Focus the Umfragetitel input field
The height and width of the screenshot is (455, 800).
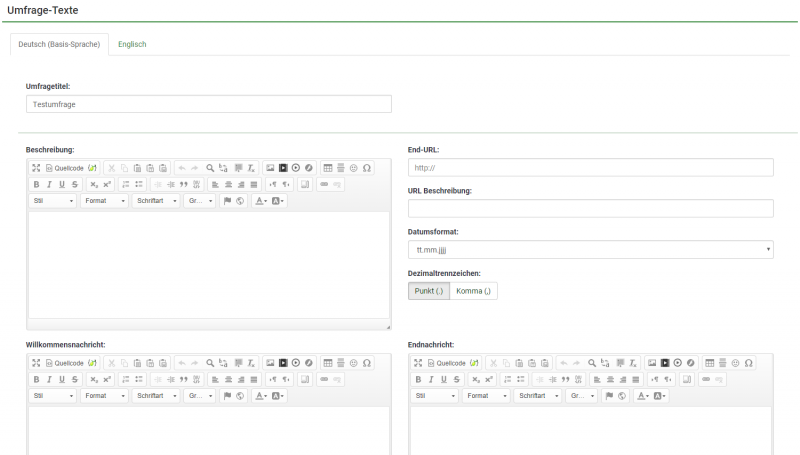209,104
